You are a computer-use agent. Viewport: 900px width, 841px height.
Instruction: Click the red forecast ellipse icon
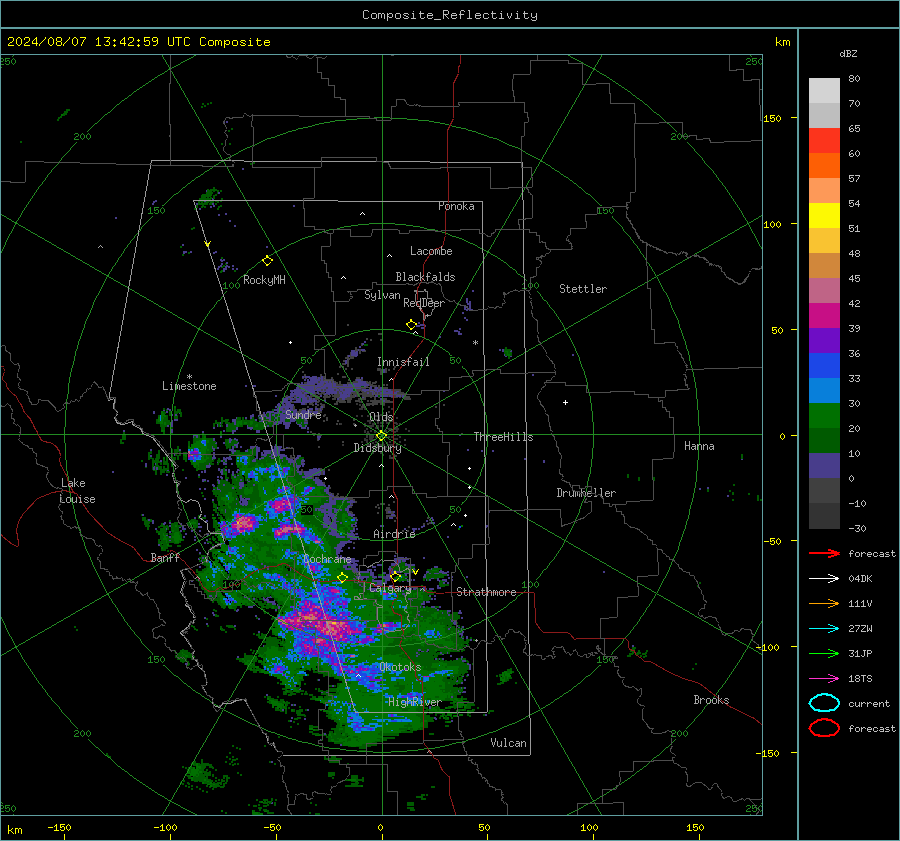824,728
